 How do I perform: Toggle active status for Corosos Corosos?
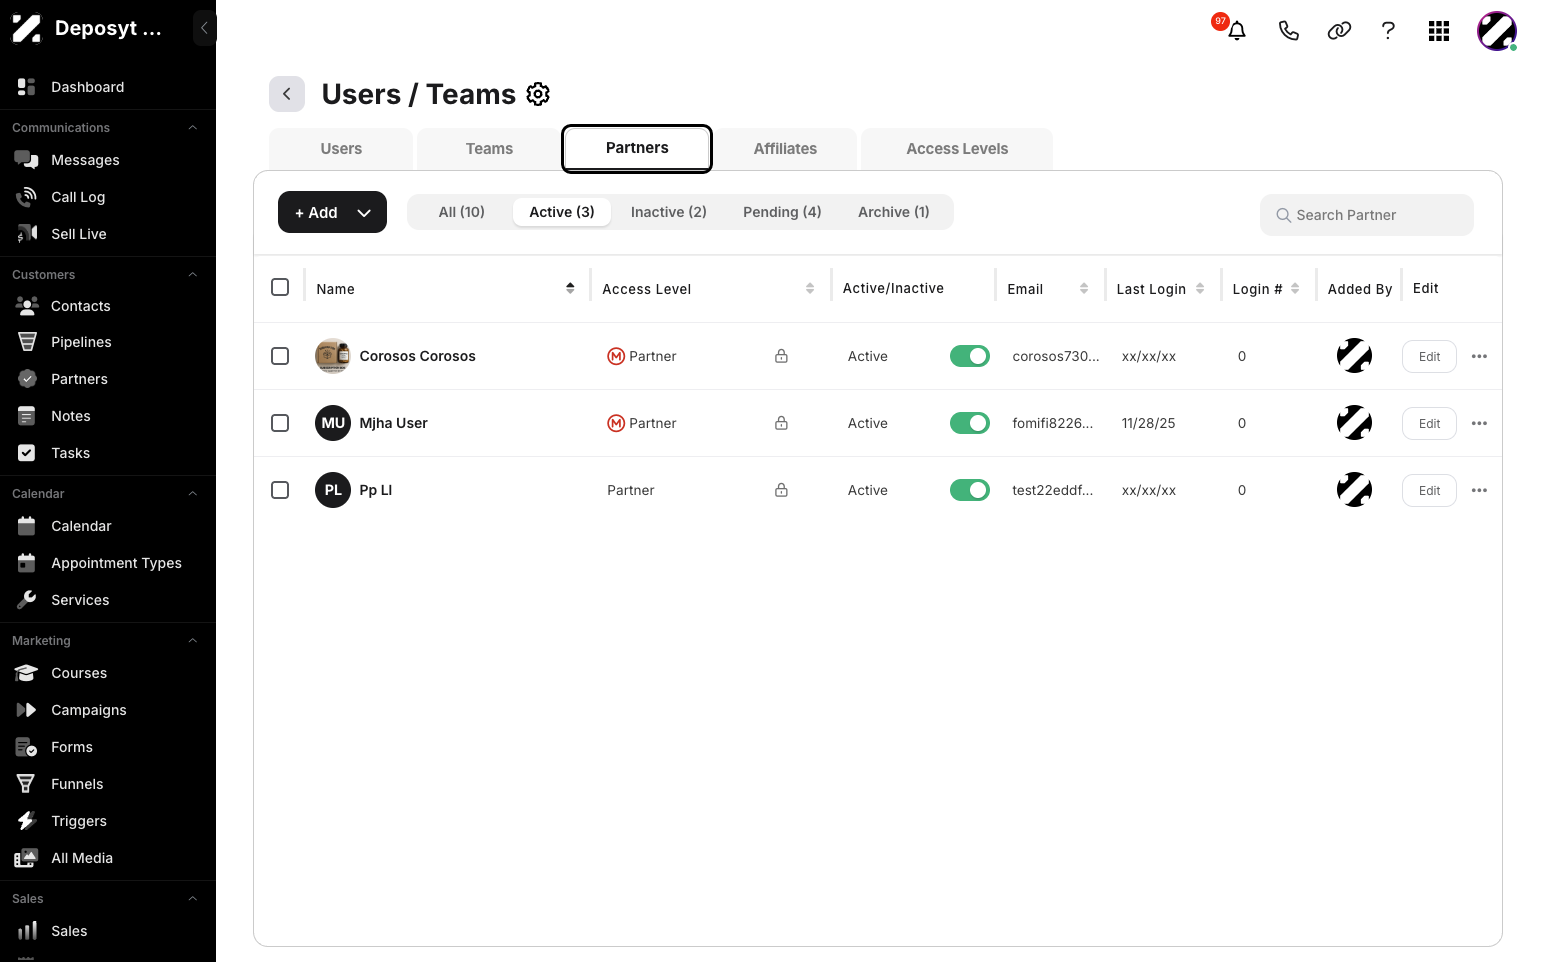pos(970,356)
